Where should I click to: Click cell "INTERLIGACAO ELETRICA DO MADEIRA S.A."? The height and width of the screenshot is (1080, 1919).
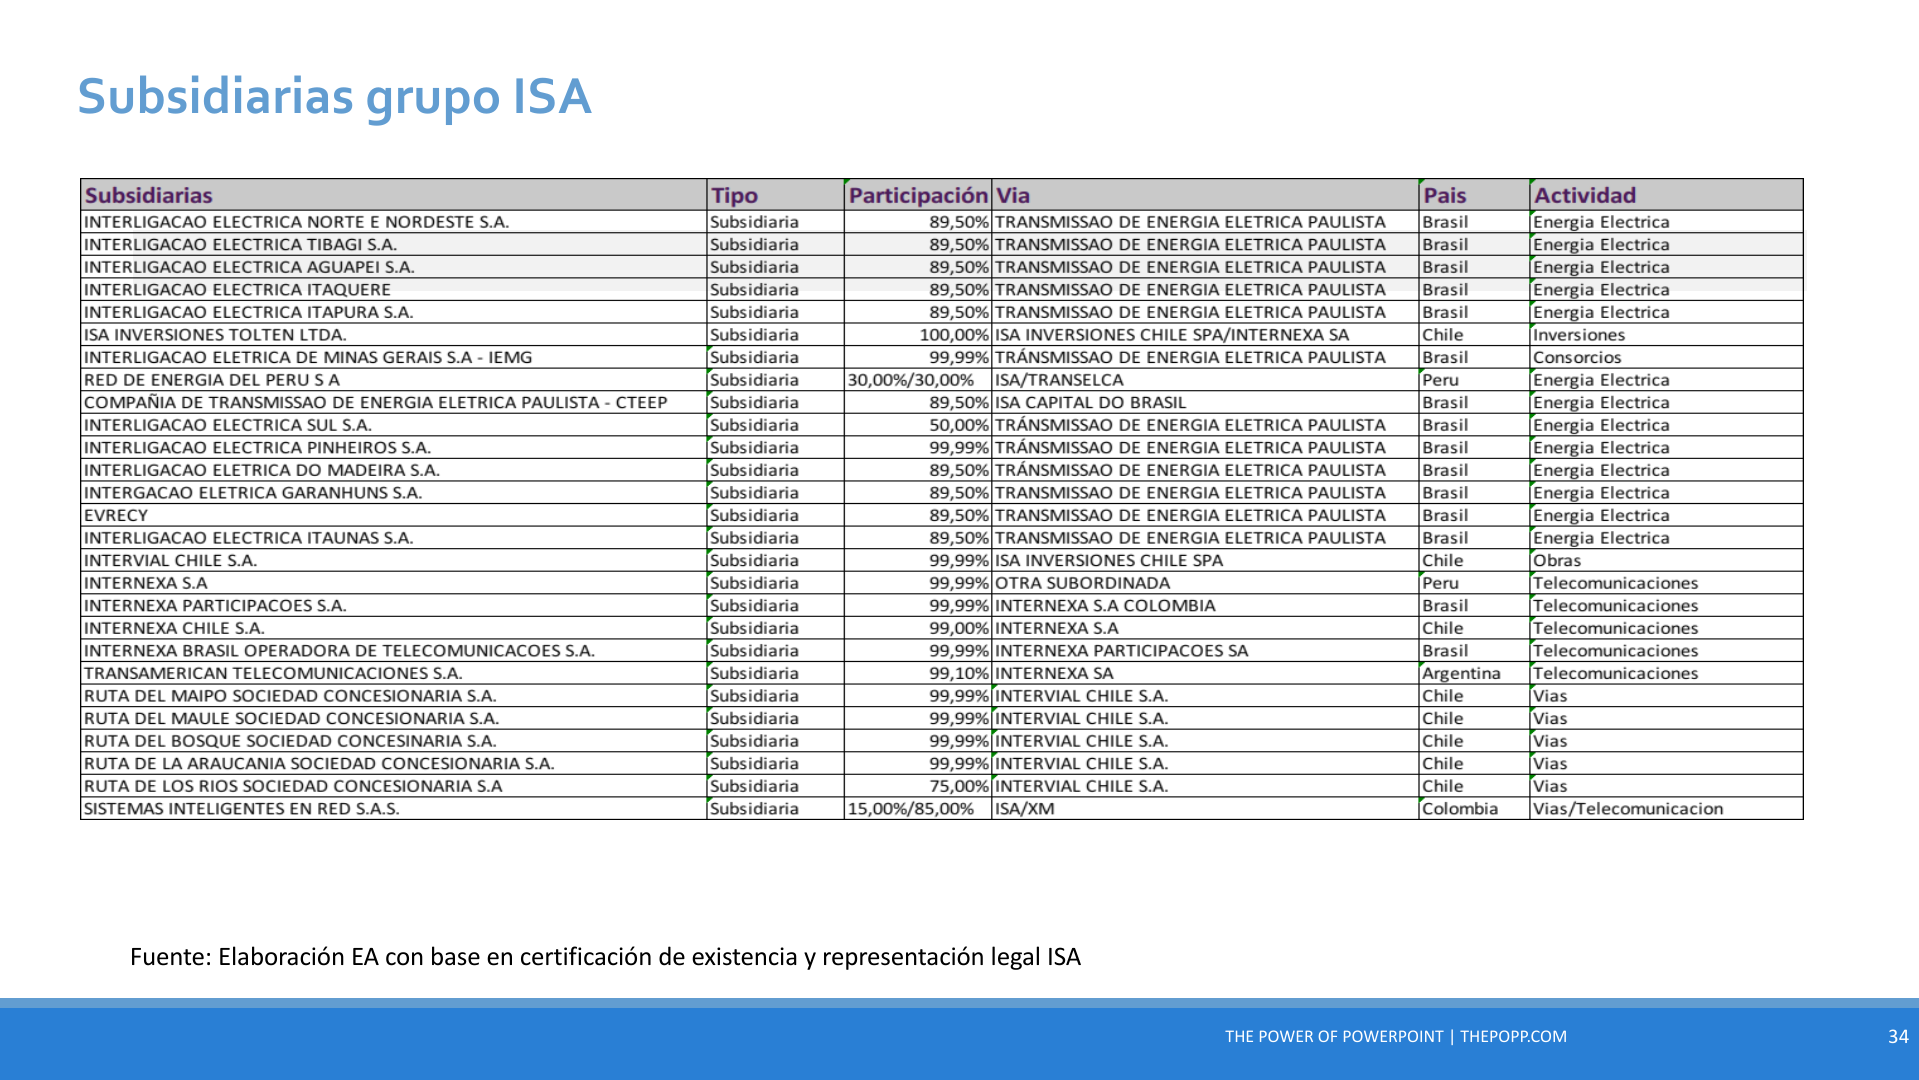tap(394, 471)
